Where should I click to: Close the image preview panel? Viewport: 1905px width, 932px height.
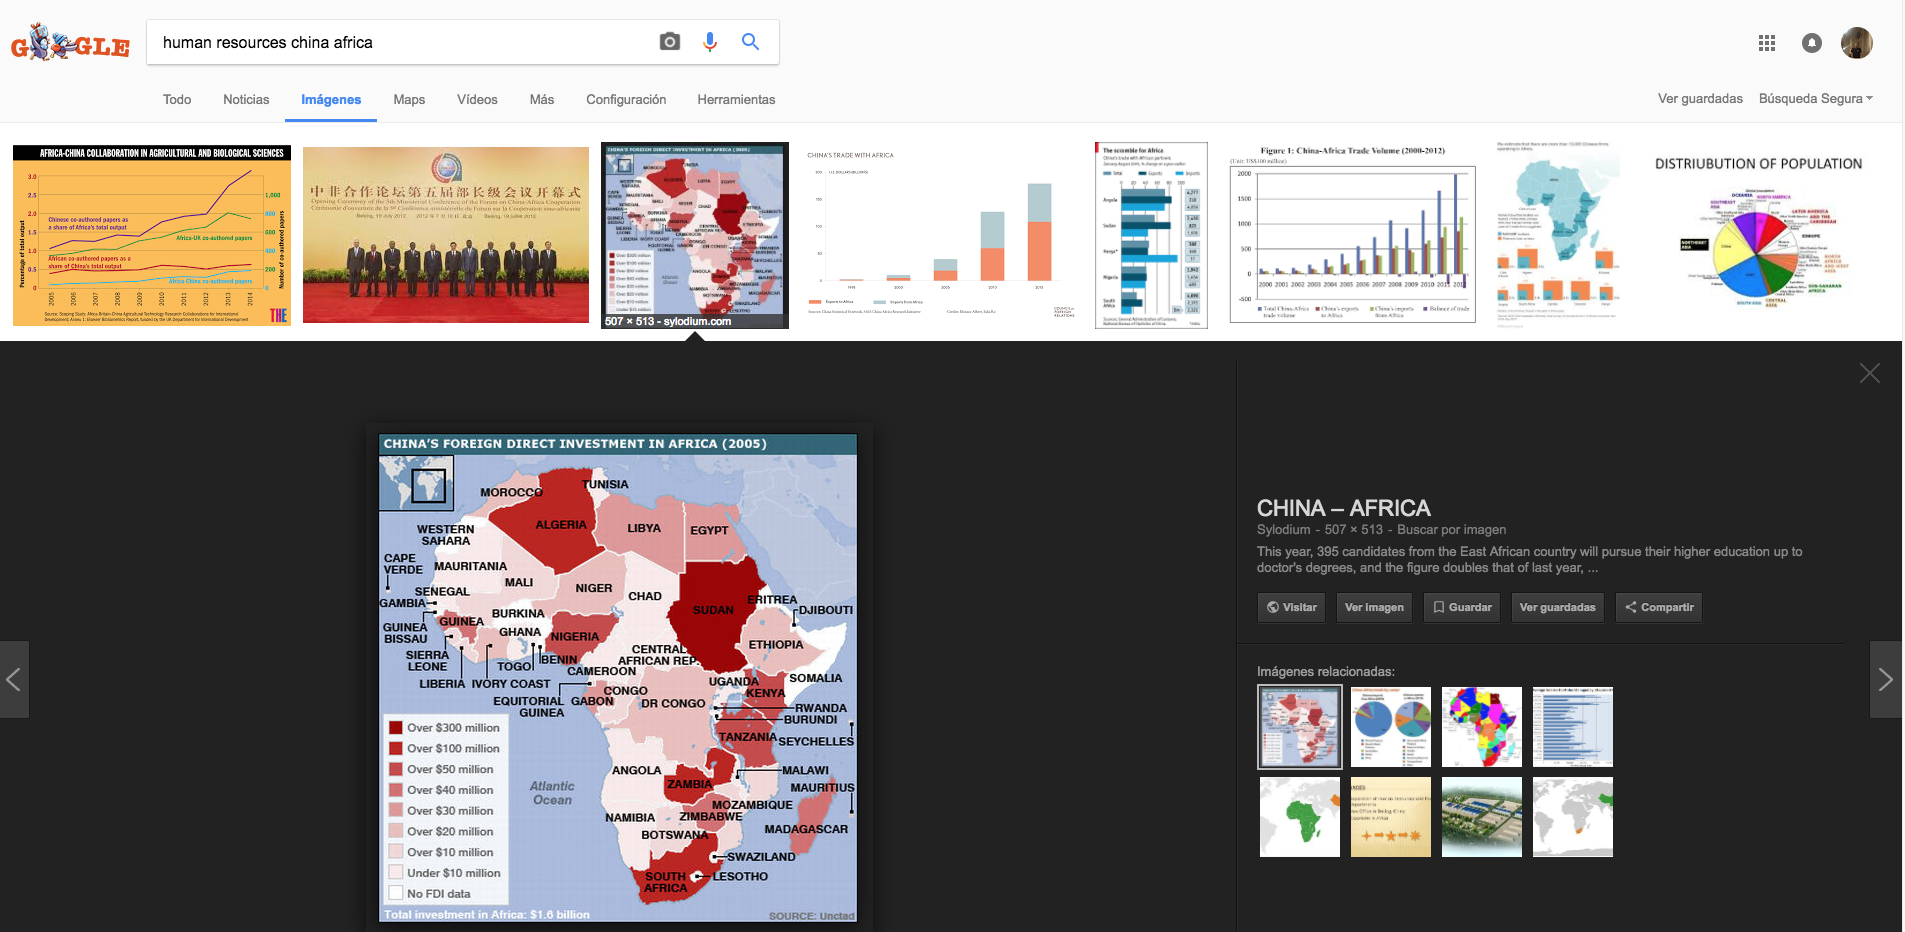pyautogui.click(x=1869, y=373)
